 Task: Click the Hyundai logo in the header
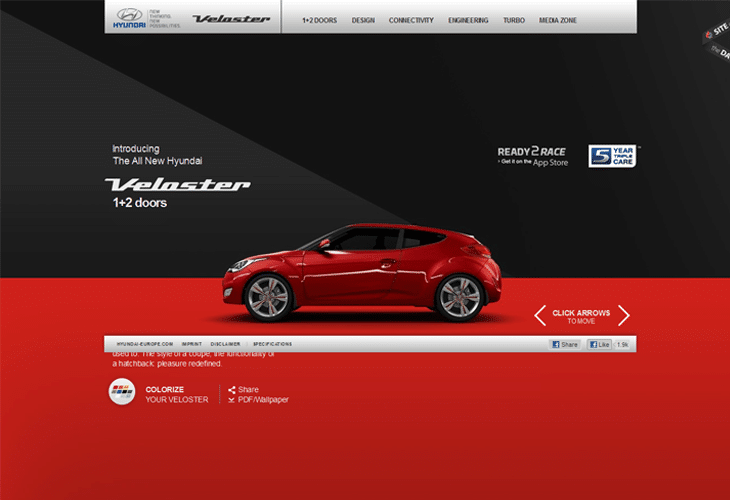(x=129, y=18)
